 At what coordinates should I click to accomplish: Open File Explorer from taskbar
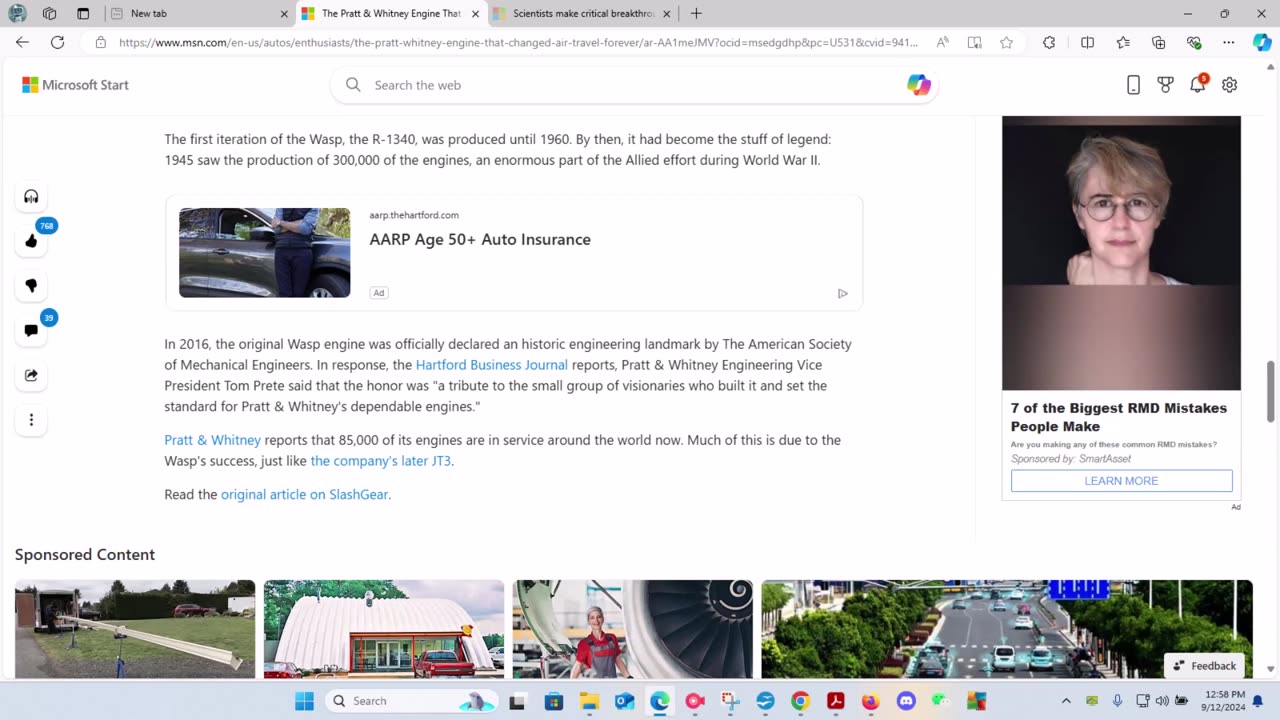pos(589,701)
